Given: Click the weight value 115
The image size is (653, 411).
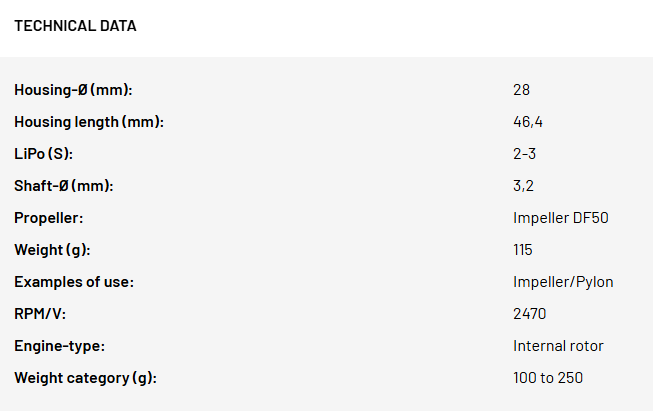Looking at the screenshot, I should pyautogui.click(x=523, y=250).
